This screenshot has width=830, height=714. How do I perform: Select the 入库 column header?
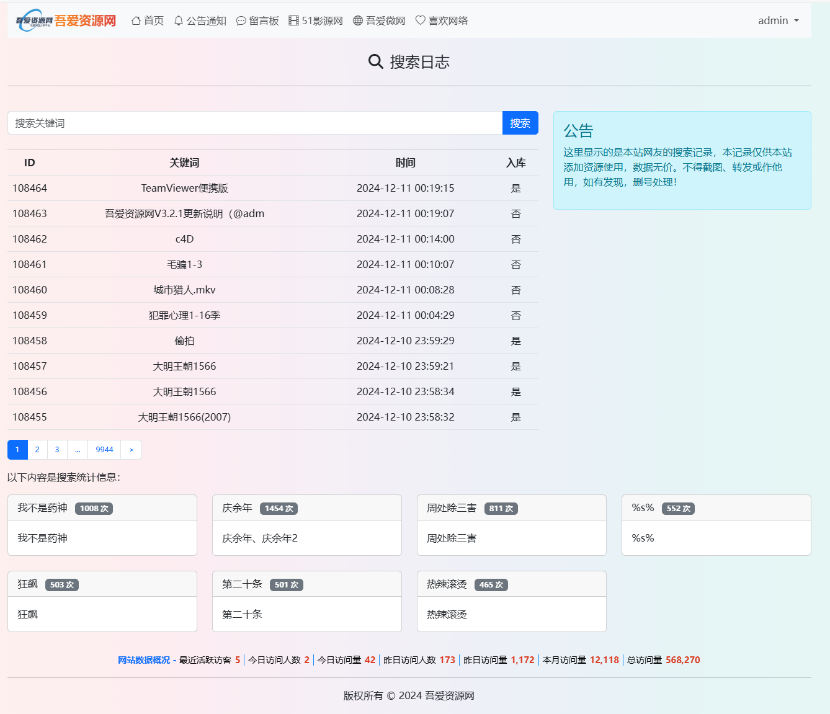point(516,162)
